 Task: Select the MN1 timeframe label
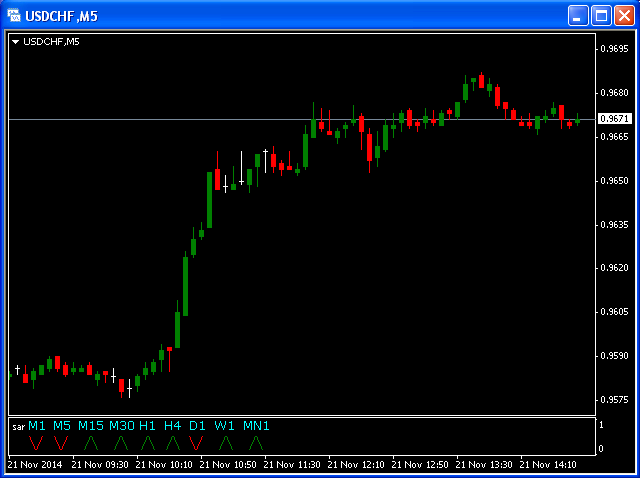pyautogui.click(x=256, y=426)
